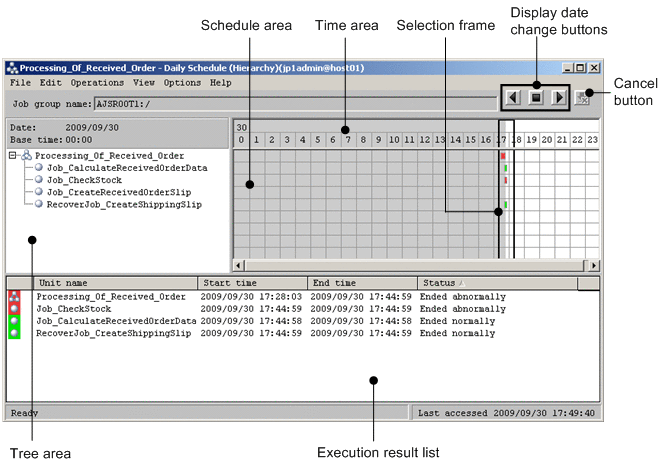Click the Start time column header
The image size is (665, 465).
pos(250,283)
